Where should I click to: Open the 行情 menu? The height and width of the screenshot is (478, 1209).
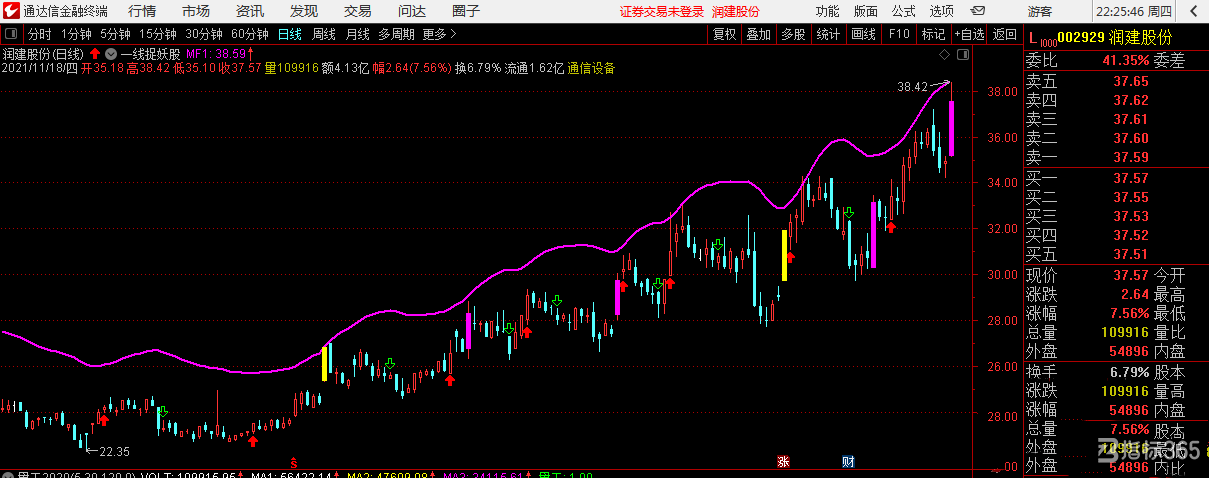[x=142, y=11]
